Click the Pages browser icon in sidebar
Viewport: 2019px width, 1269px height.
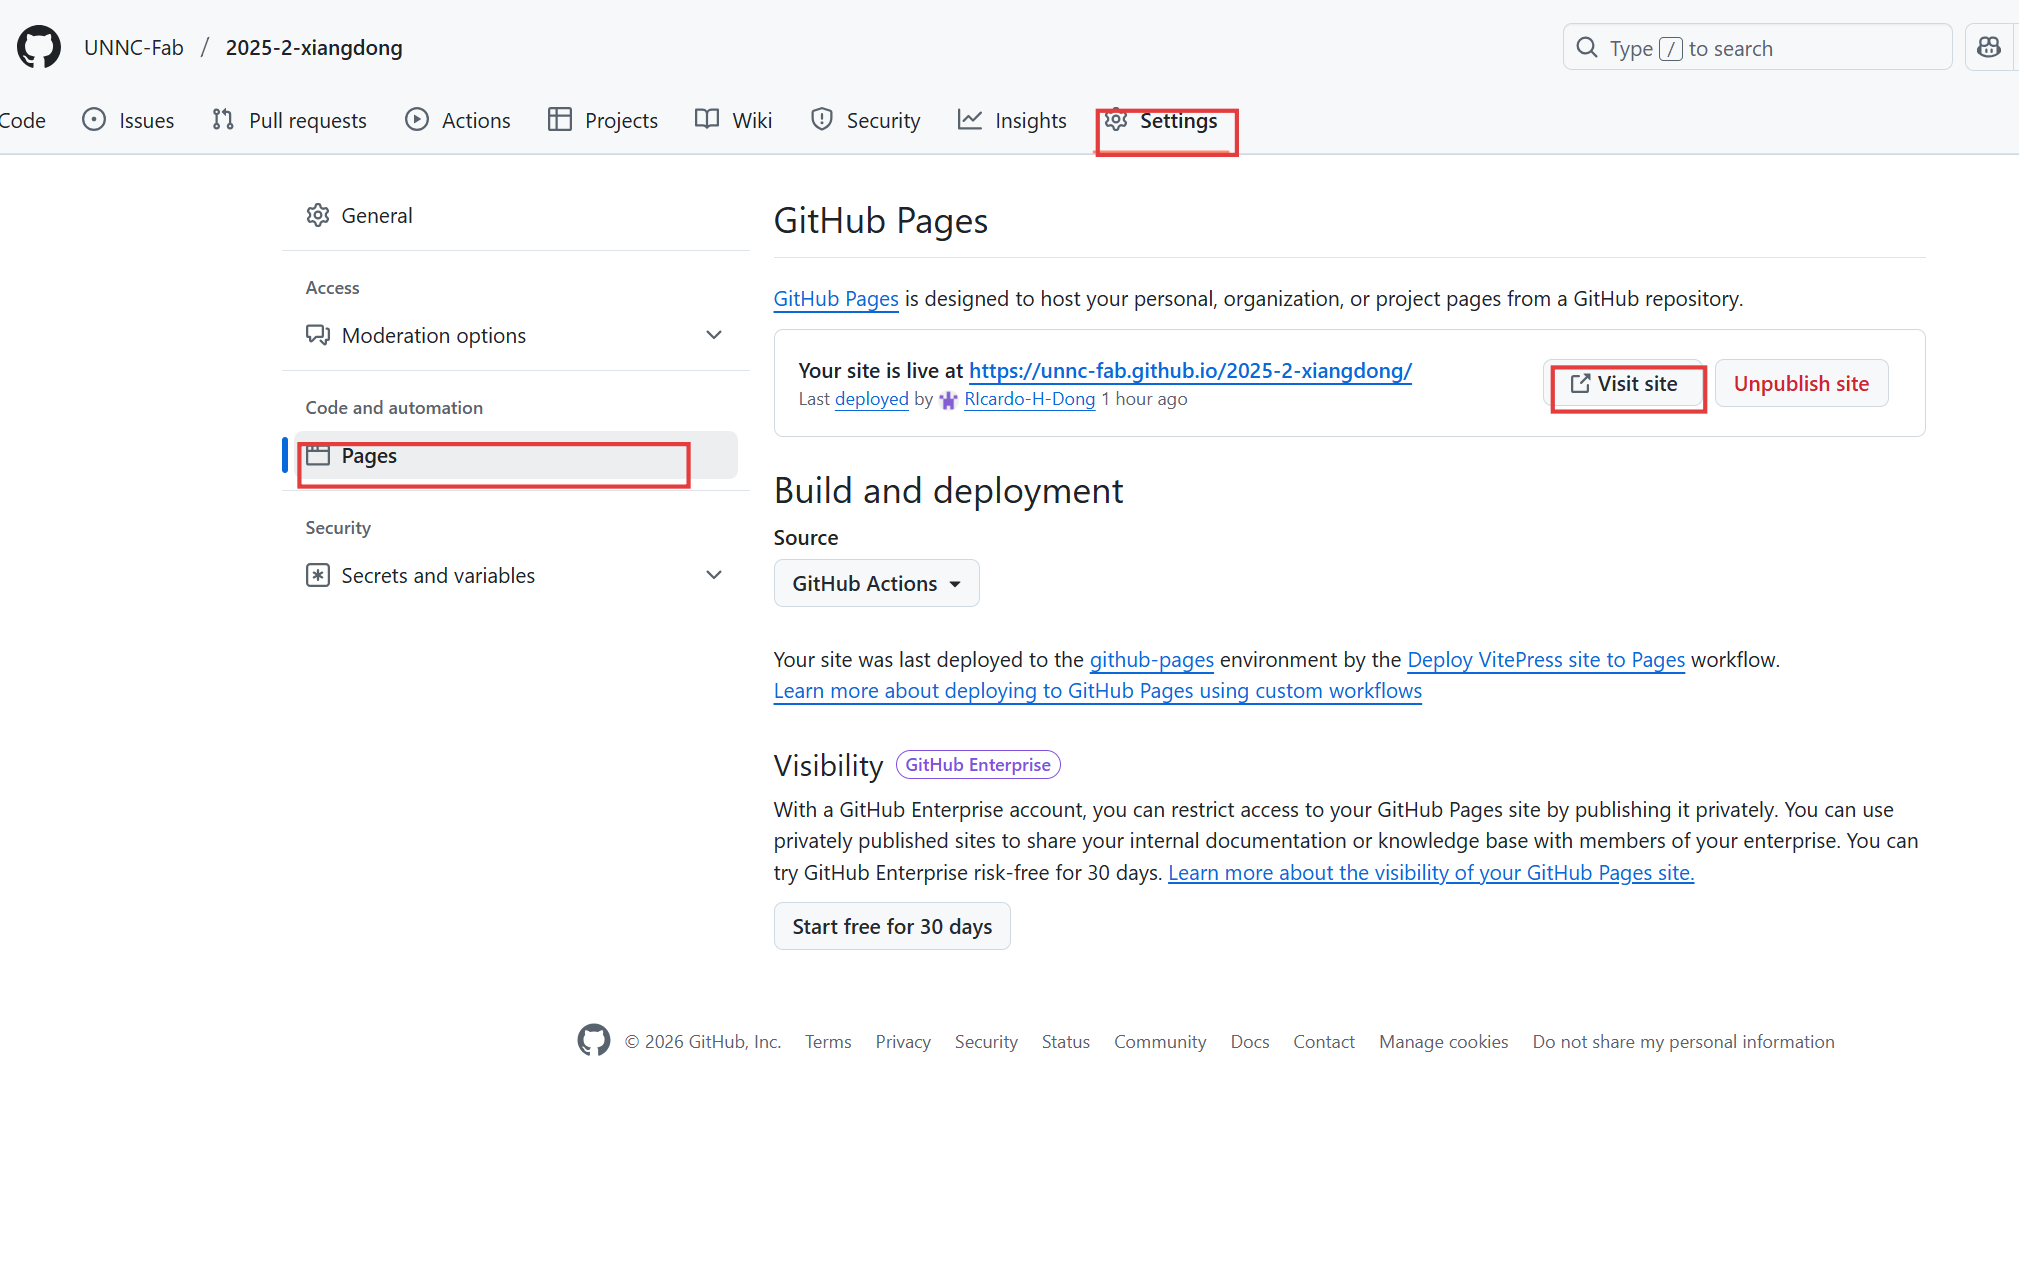click(318, 456)
